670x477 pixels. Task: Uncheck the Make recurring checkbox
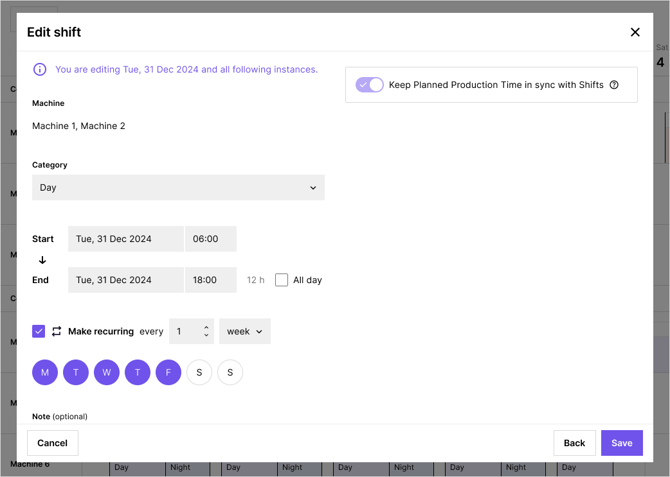(39, 331)
